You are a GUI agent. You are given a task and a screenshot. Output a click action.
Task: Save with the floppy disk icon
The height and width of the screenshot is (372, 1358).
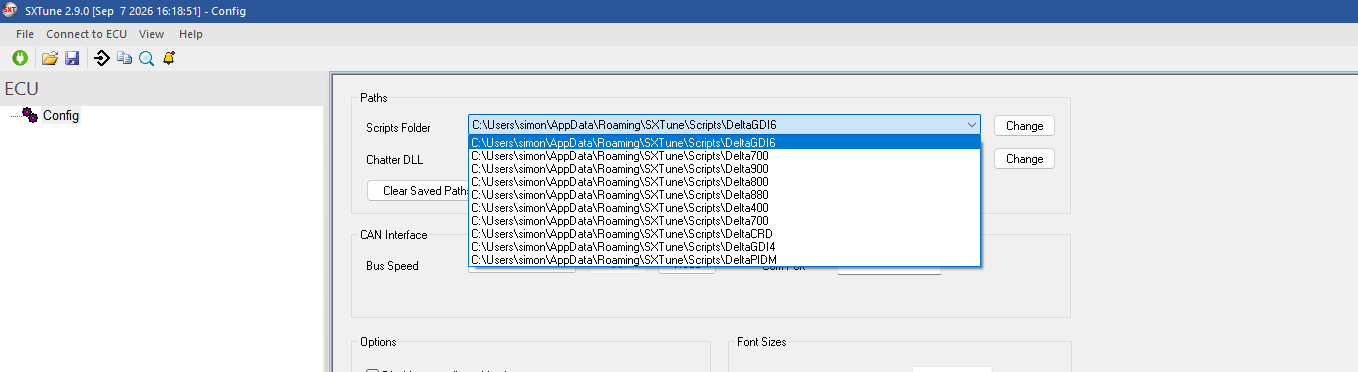72,59
